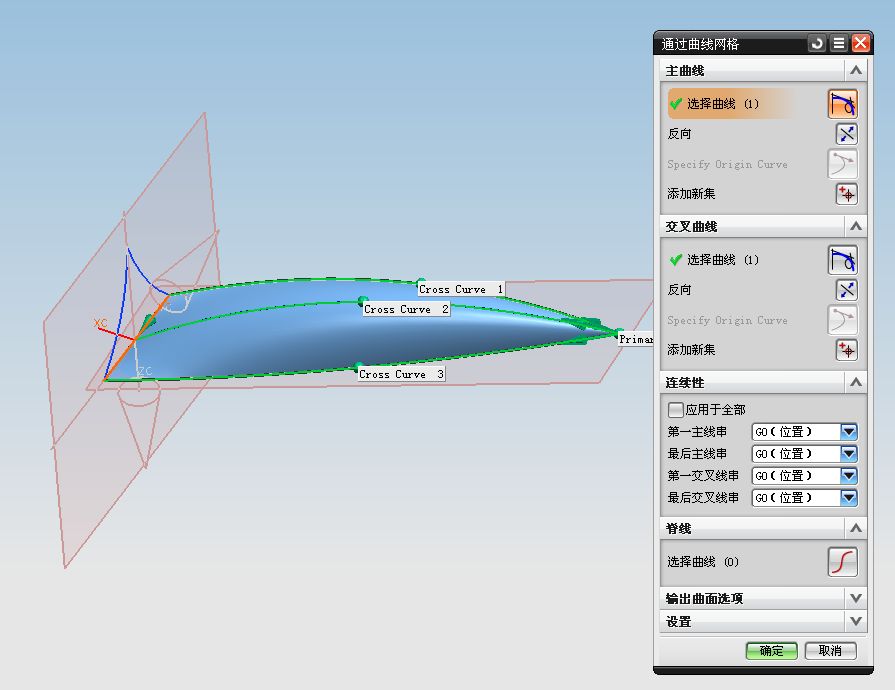Collapse the 主曲线 section
The height and width of the screenshot is (690, 895).
pos(856,71)
